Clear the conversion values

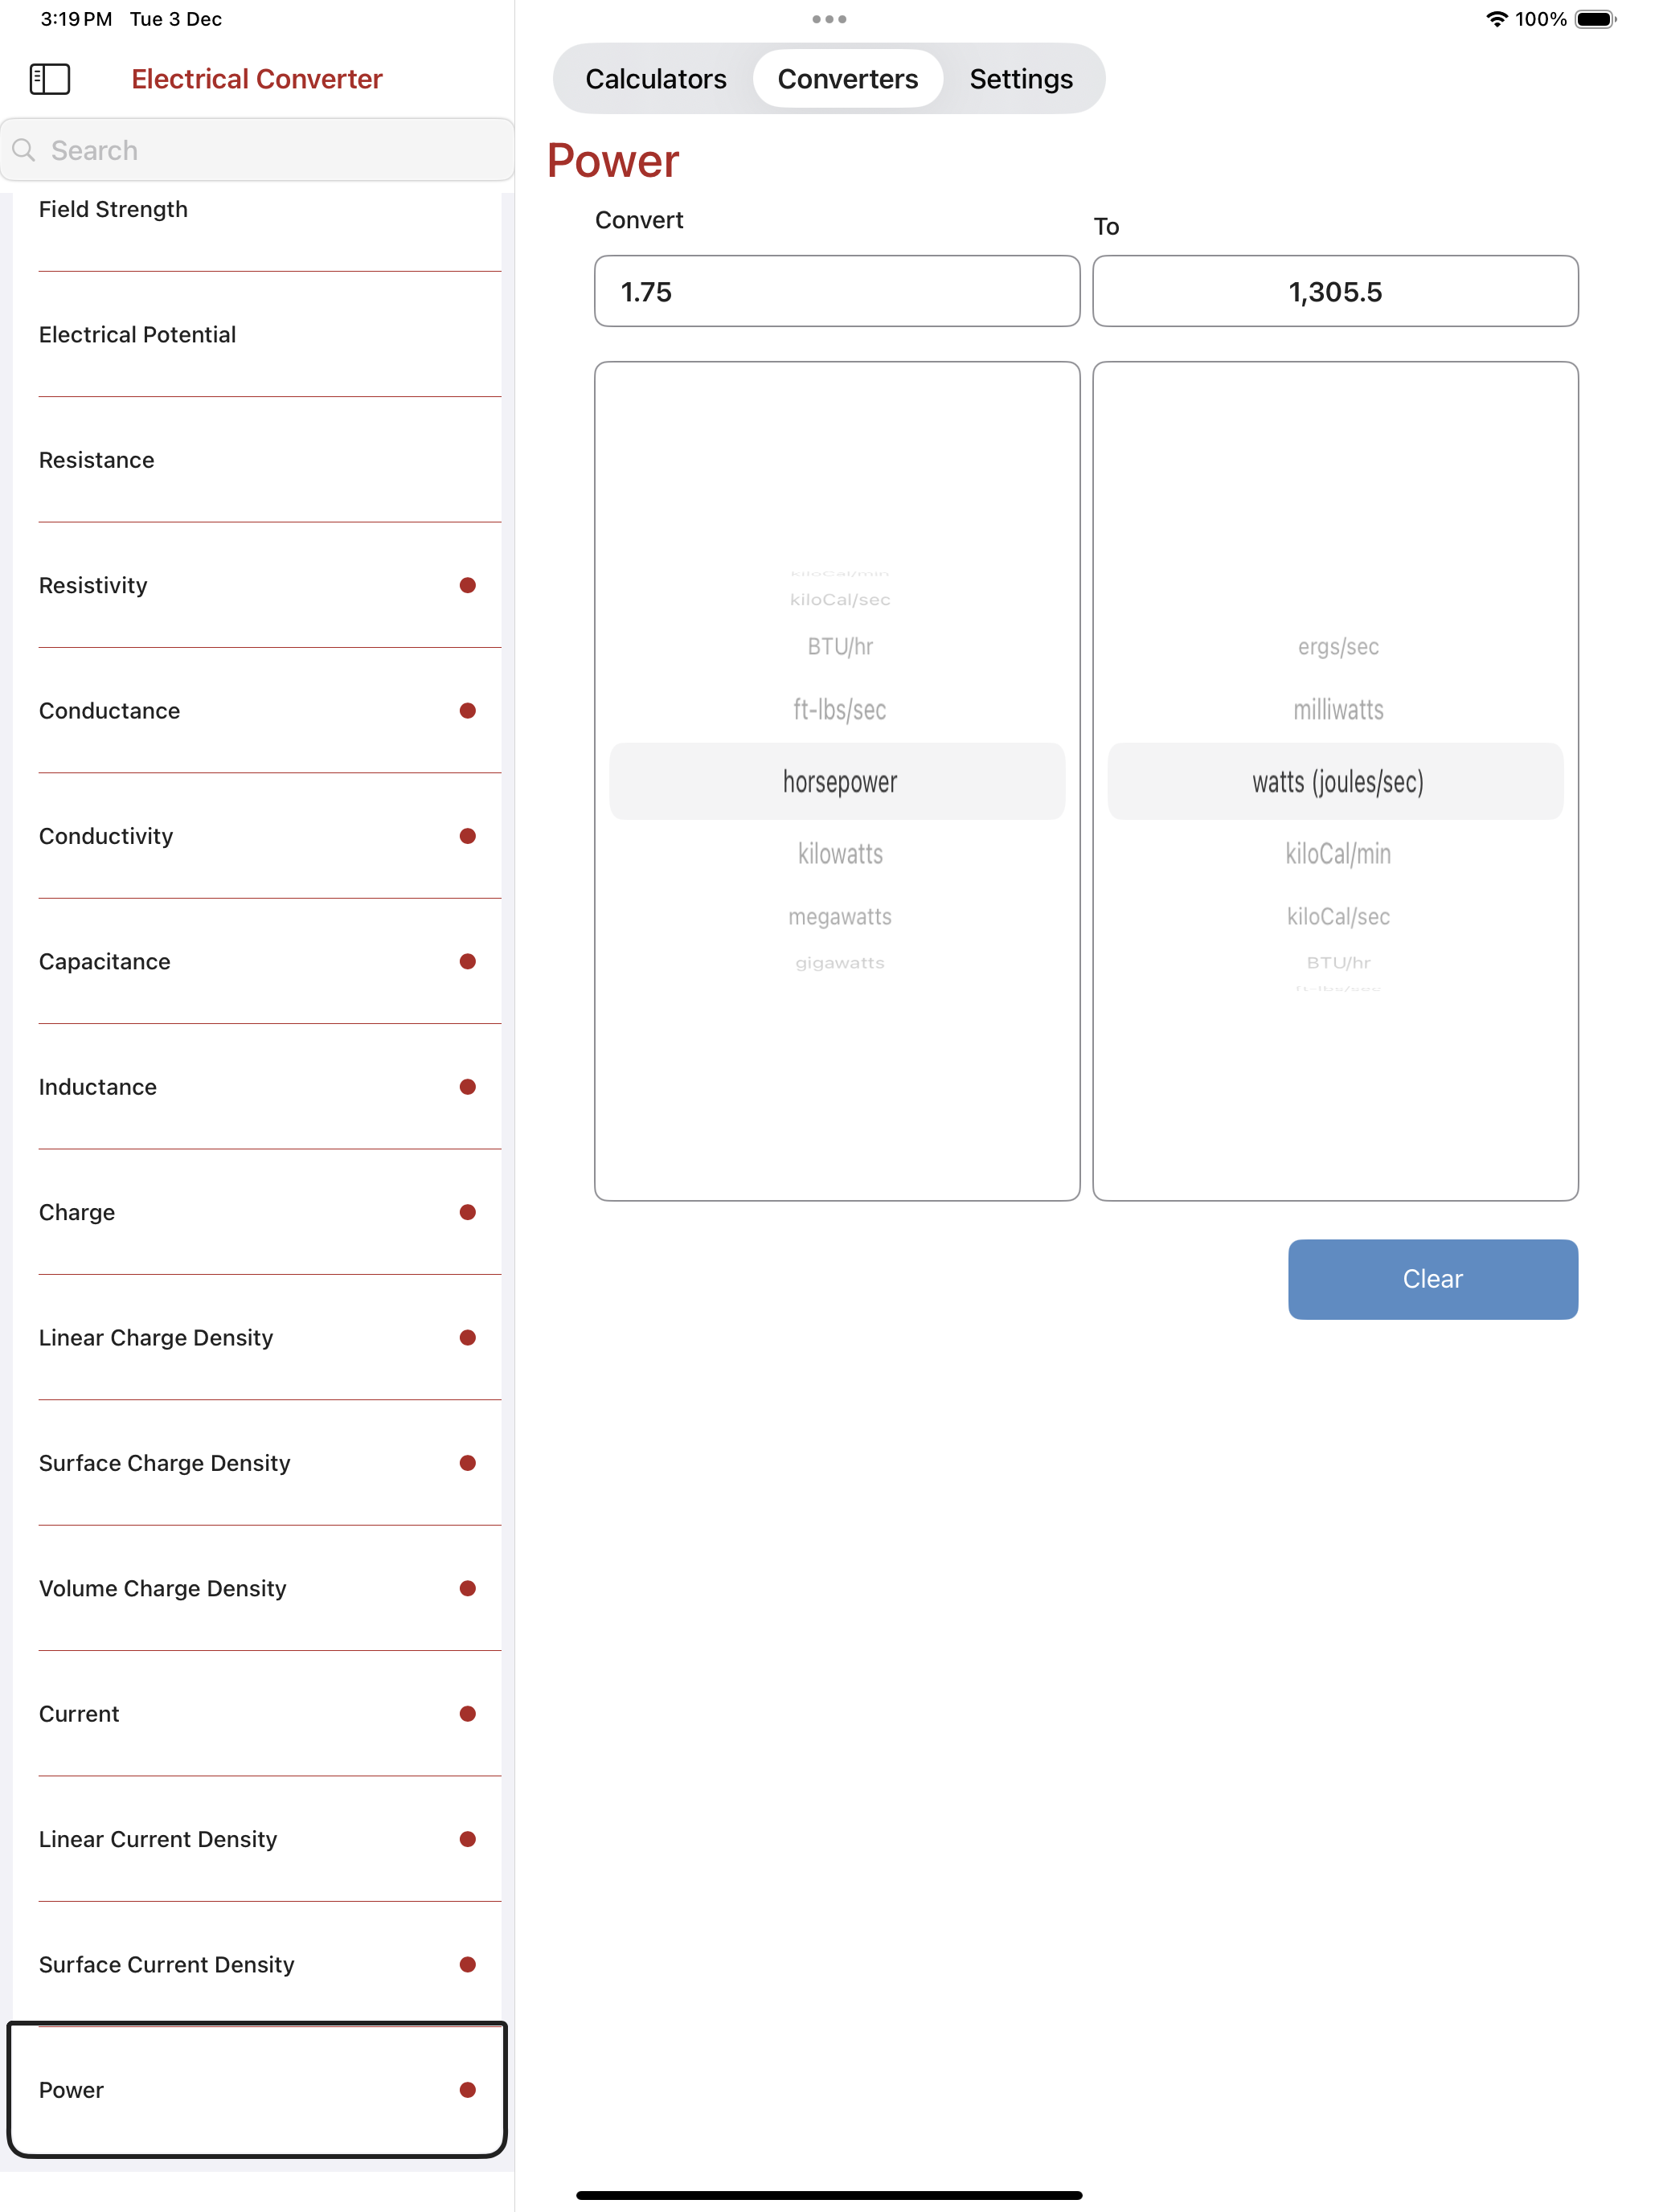tap(1433, 1279)
